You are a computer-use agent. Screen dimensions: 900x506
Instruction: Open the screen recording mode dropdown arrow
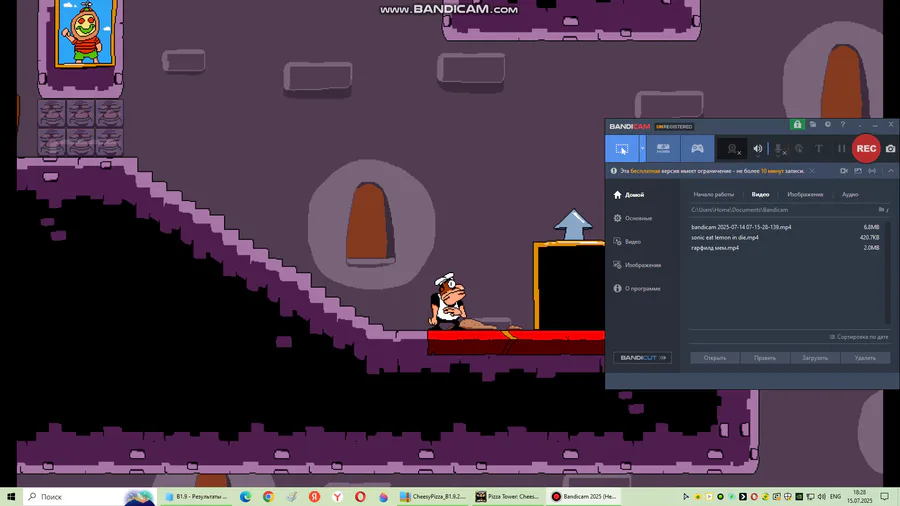(x=642, y=149)
